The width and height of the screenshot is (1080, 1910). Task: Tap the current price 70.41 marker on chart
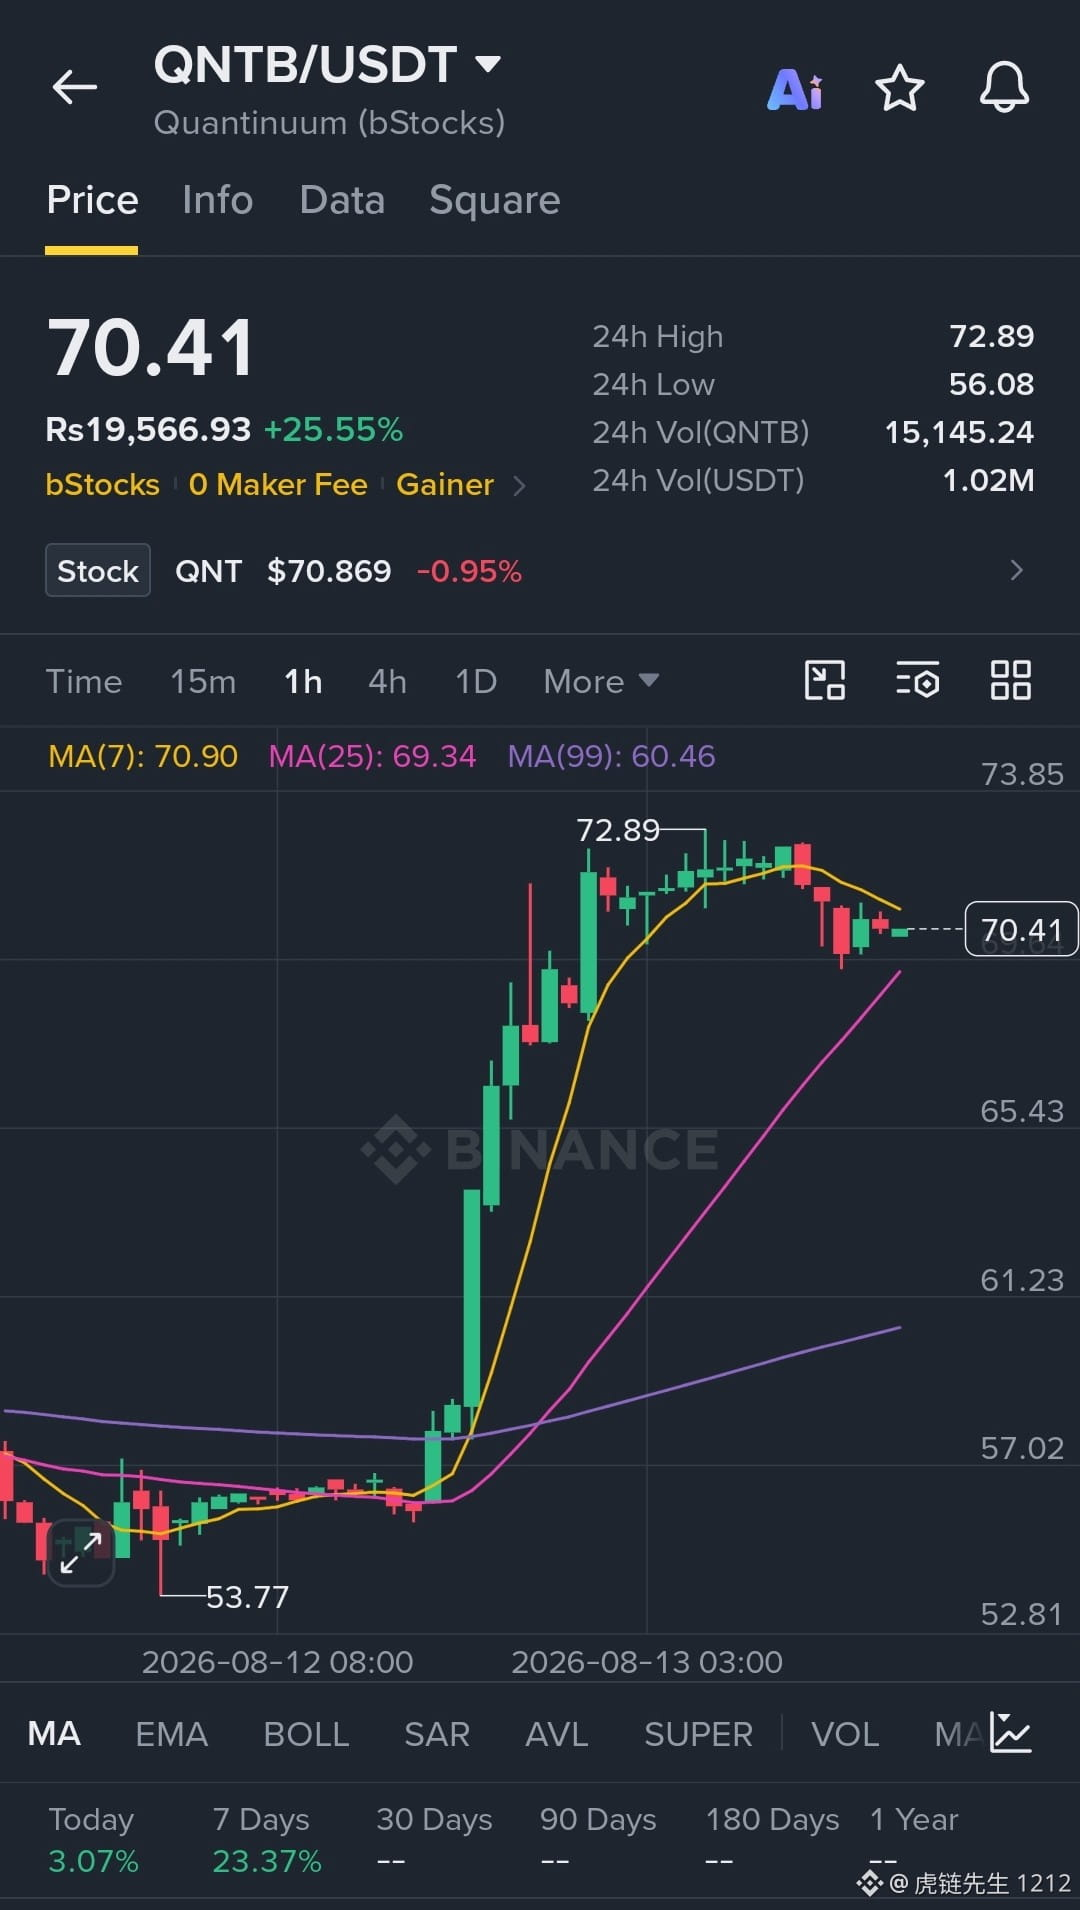click(1021, 929)
